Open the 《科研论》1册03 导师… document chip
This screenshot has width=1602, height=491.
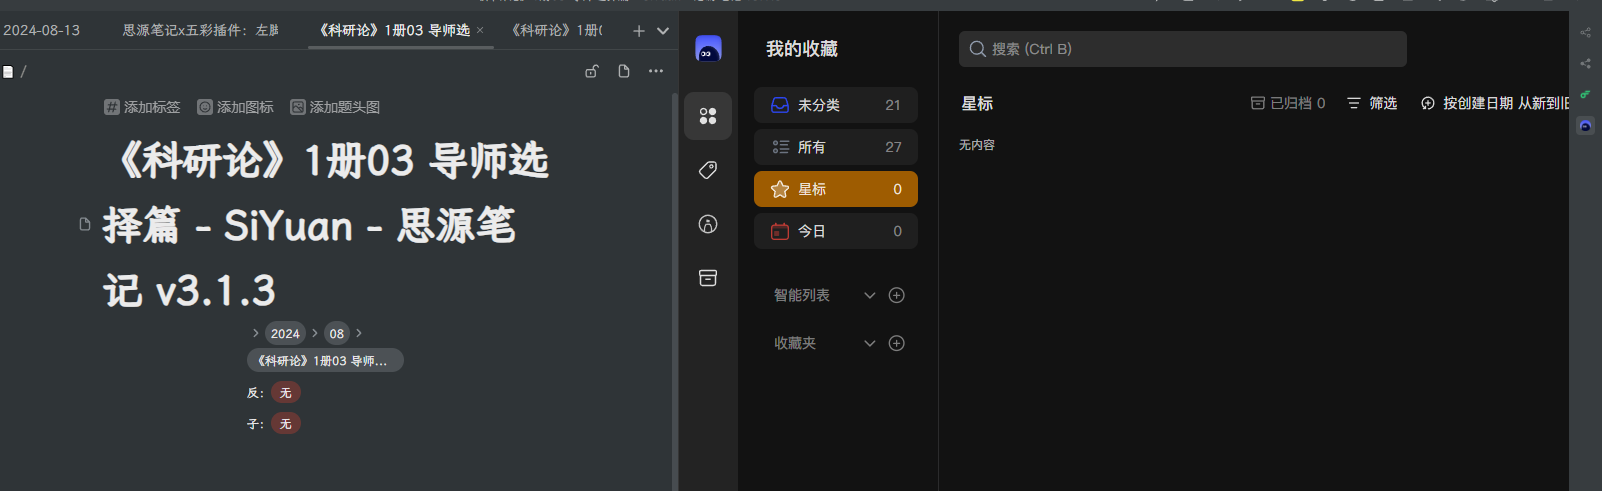click(325, 360)
